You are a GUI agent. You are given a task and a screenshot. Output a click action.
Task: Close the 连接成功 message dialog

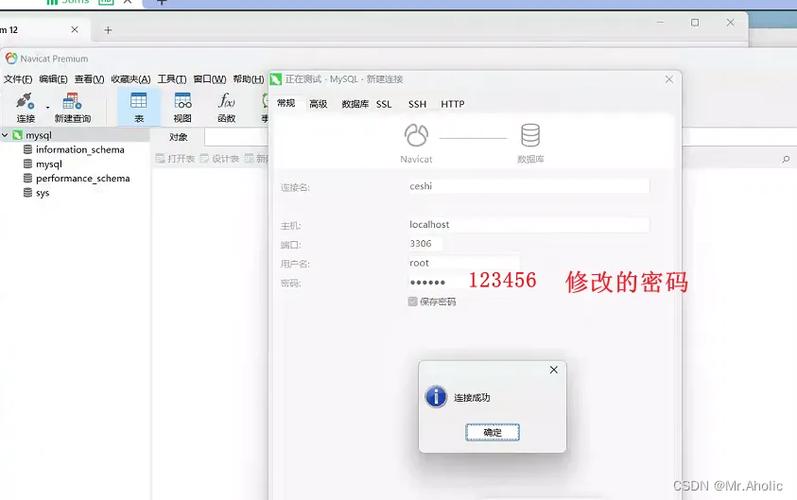pyautogui.click(x=554, y=370)
